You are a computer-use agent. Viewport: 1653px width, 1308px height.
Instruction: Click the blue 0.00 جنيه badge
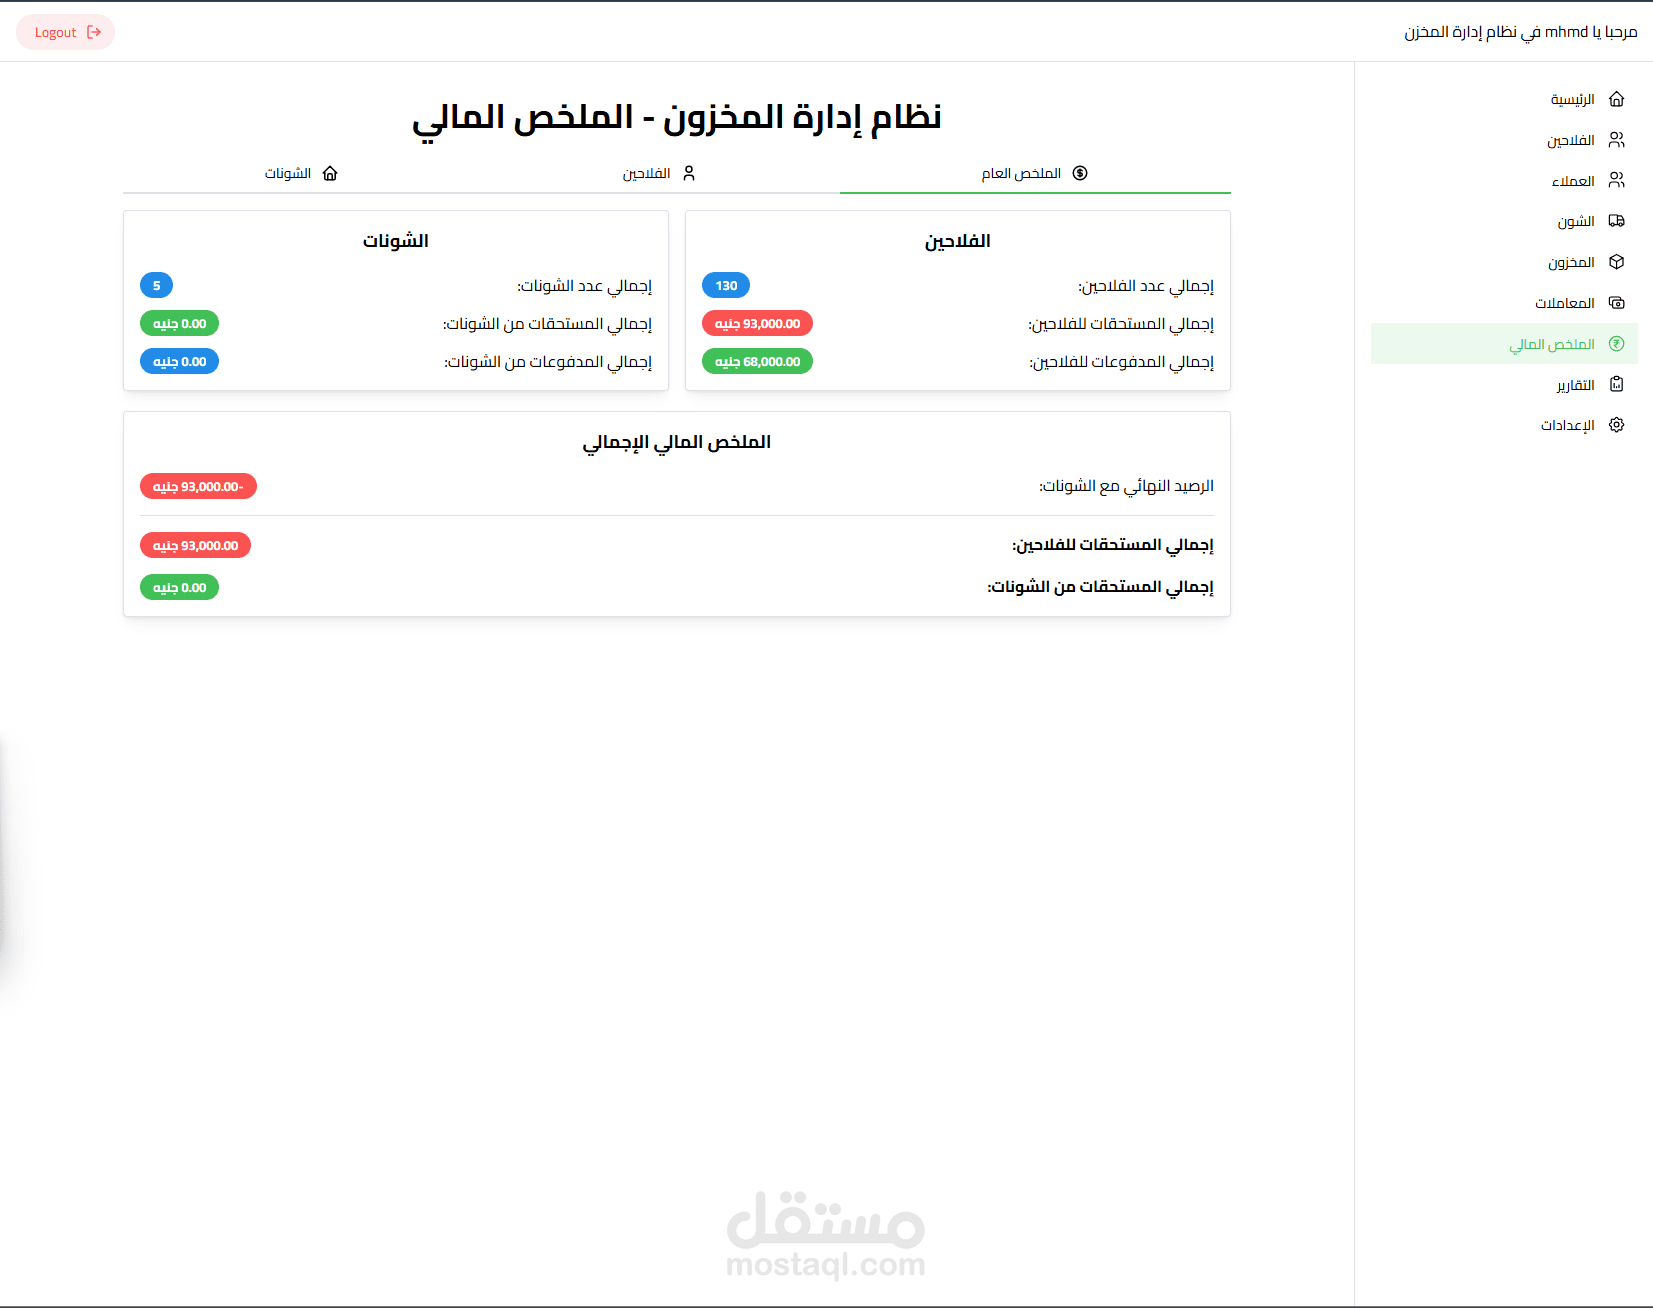pyautogui.click(x=179, y=362)
